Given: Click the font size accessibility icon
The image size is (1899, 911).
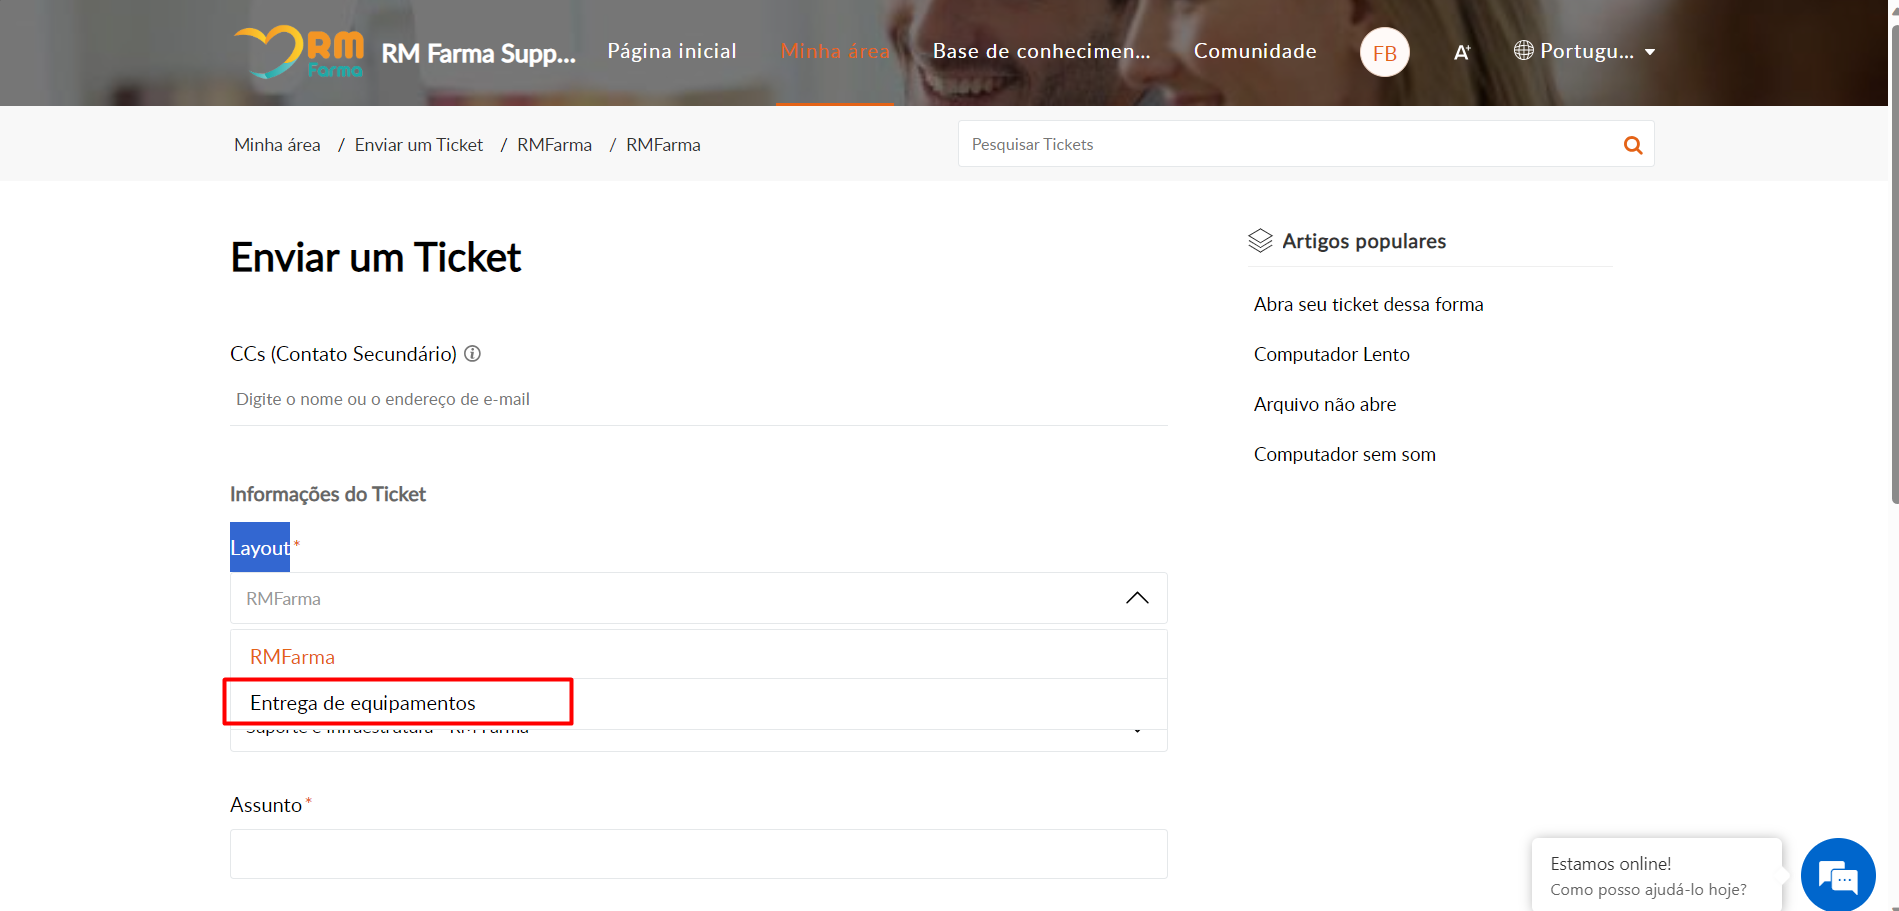Looking at the screenshot, I should (x=1461, y=52).
